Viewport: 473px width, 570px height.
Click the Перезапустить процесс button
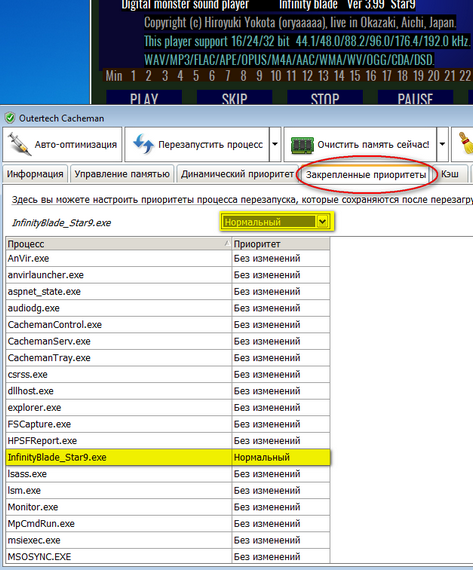(197, 144)
